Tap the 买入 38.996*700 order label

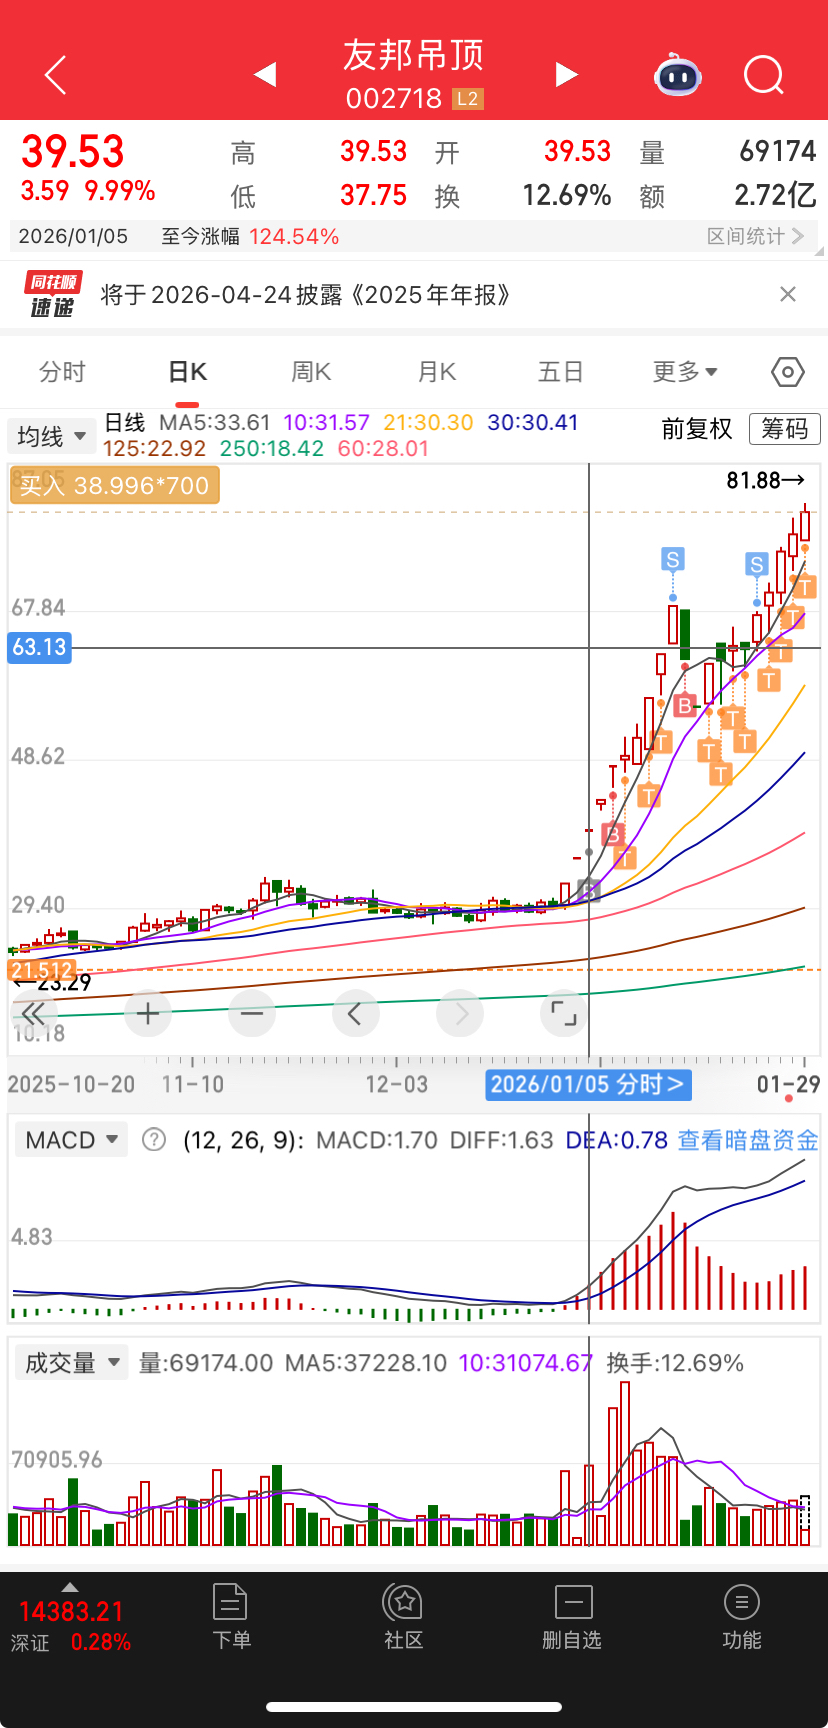(114, 486)
